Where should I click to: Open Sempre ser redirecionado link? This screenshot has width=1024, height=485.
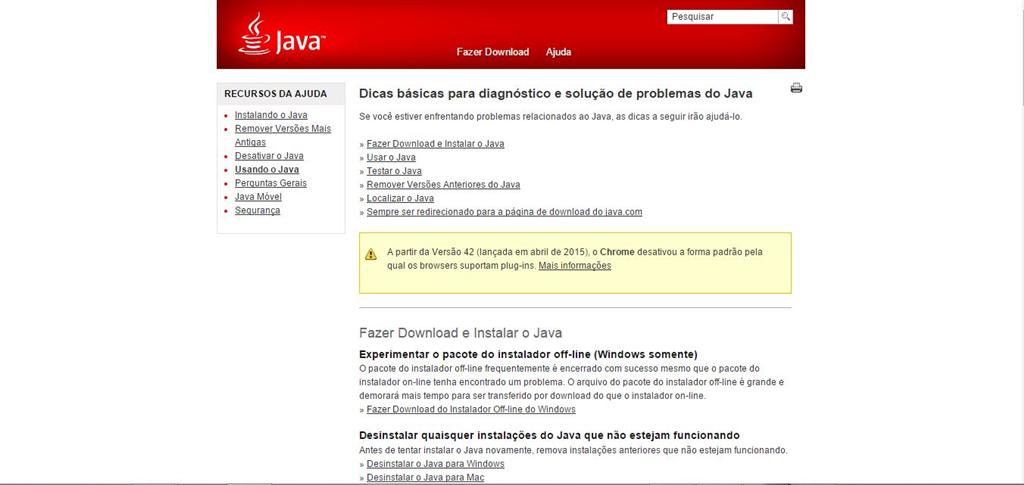pos(504,212)
